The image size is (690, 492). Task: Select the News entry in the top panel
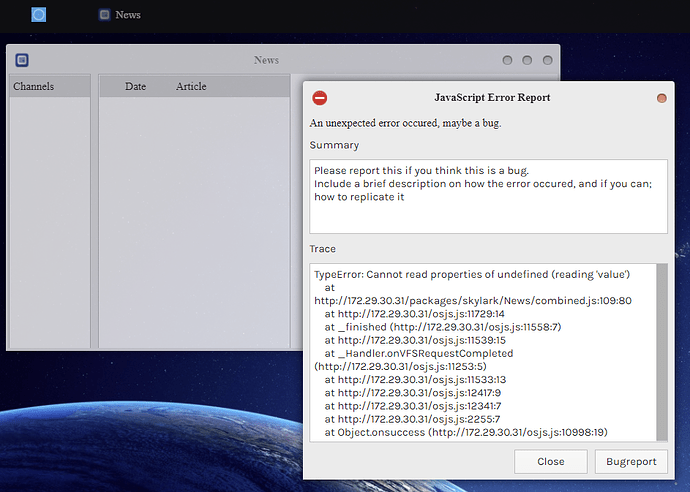click(119, 15)
